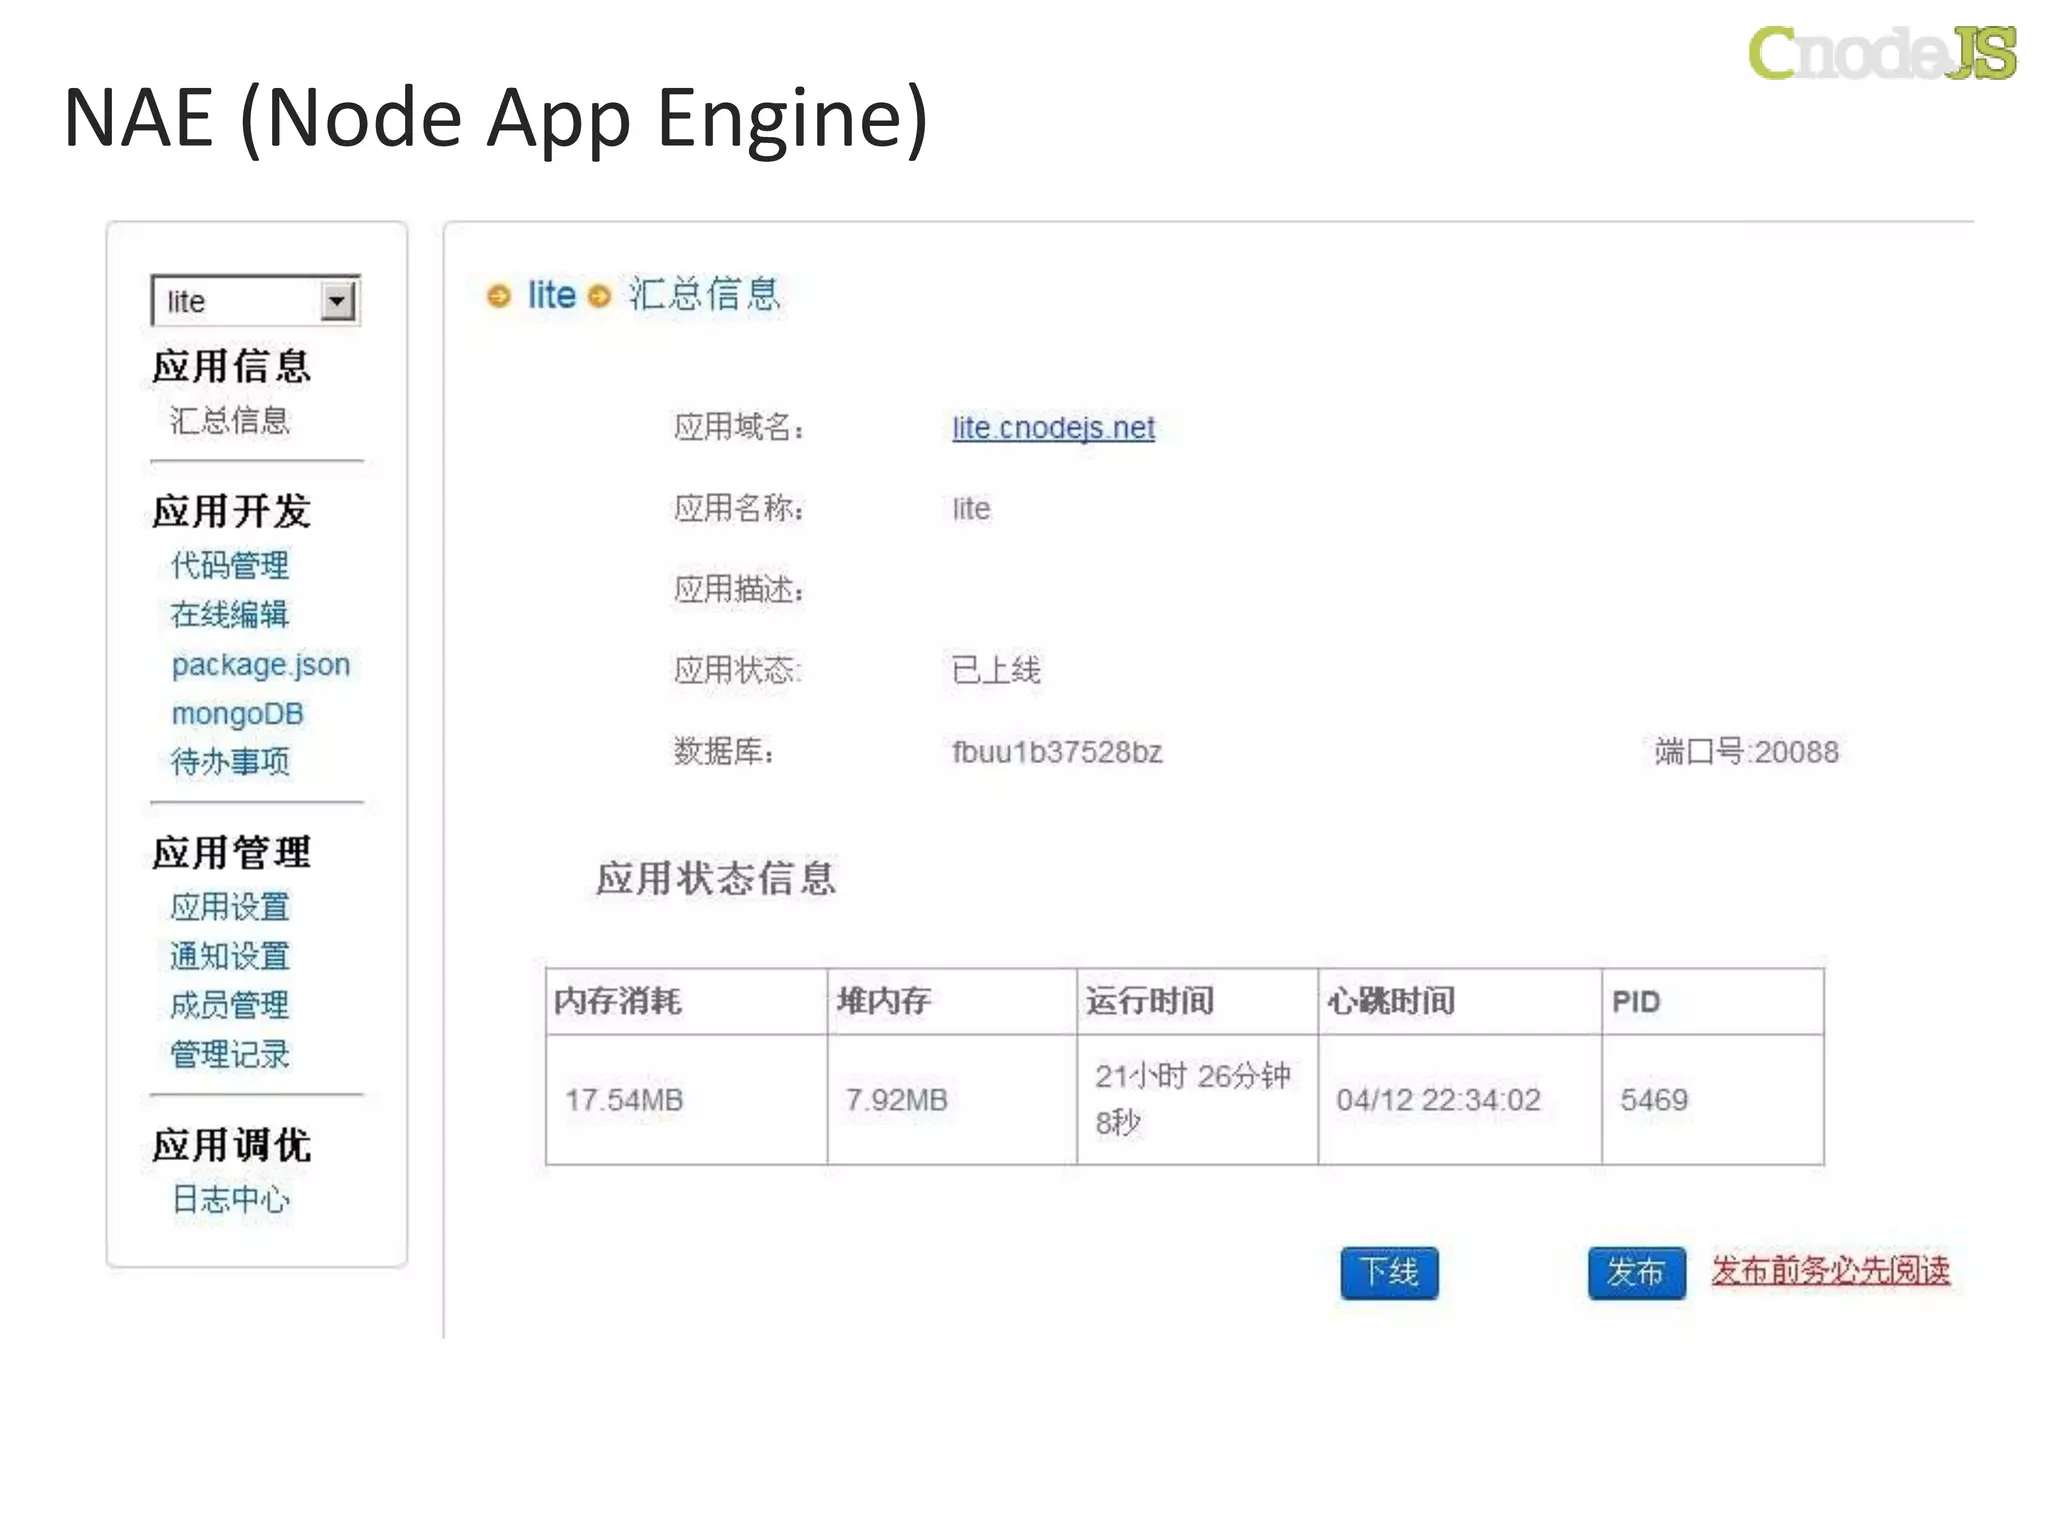
Task: Select the database name fbuu1b37528bz
Action: coord(1057,752)
